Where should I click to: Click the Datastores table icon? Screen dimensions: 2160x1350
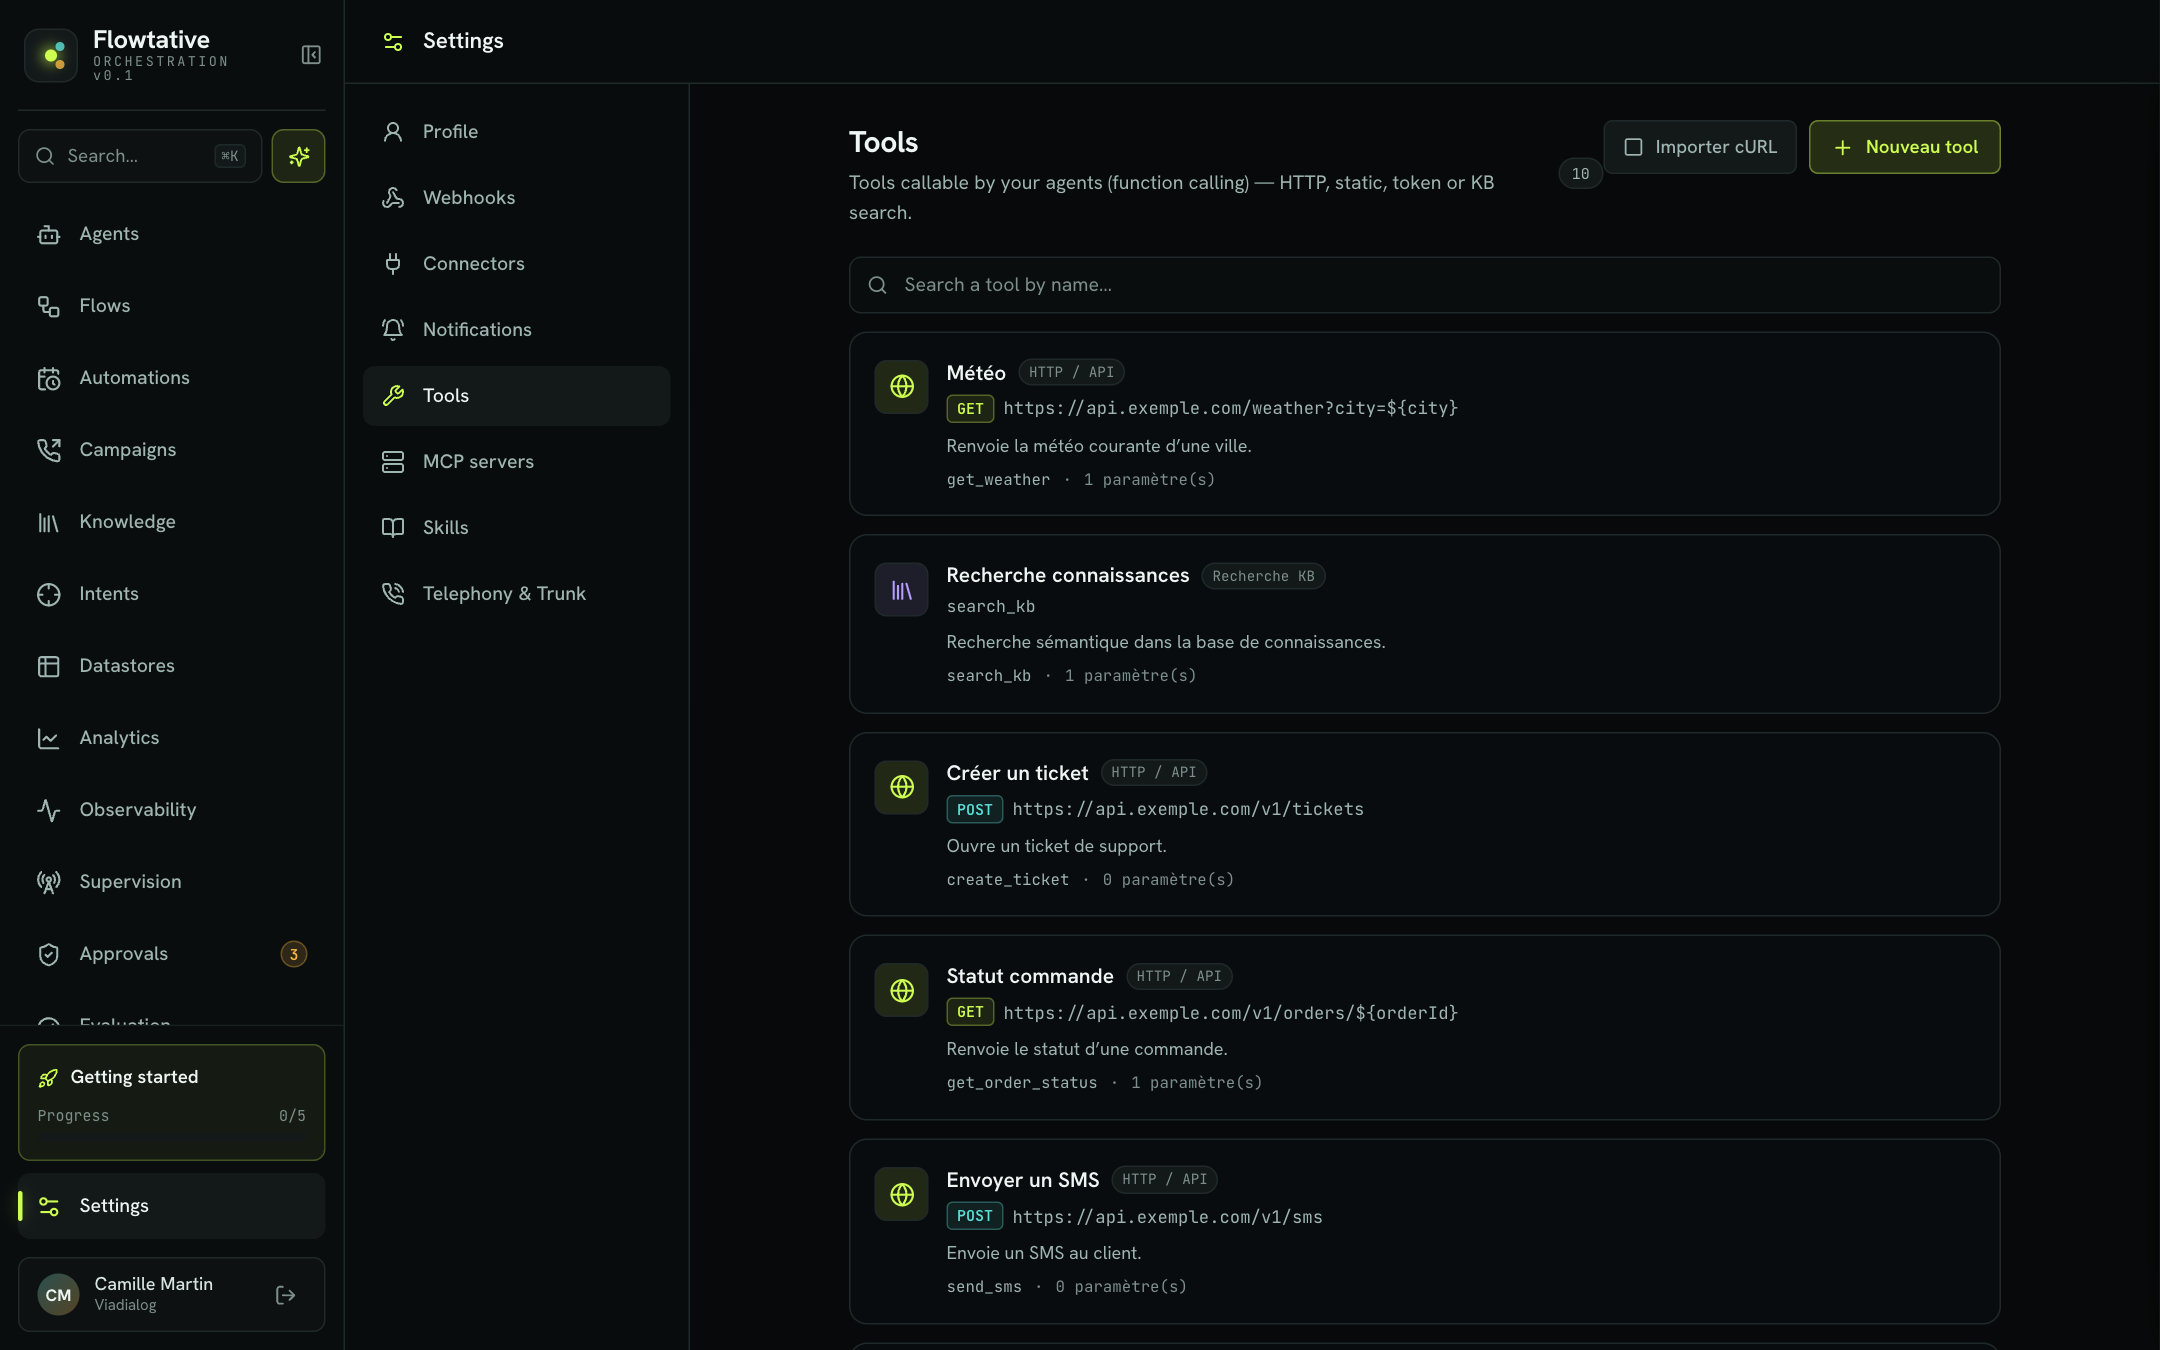(x=48, y=666)
